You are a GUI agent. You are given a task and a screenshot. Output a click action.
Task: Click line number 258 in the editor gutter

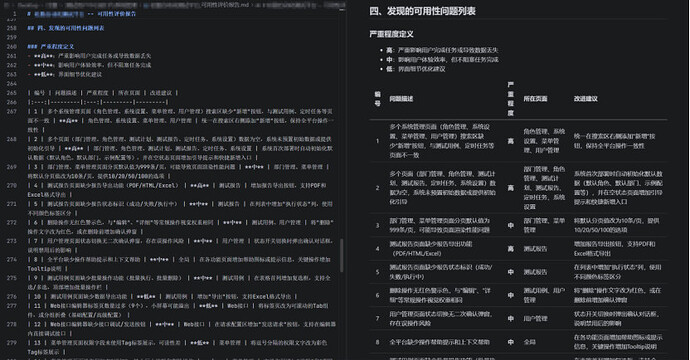pos(11,28)
